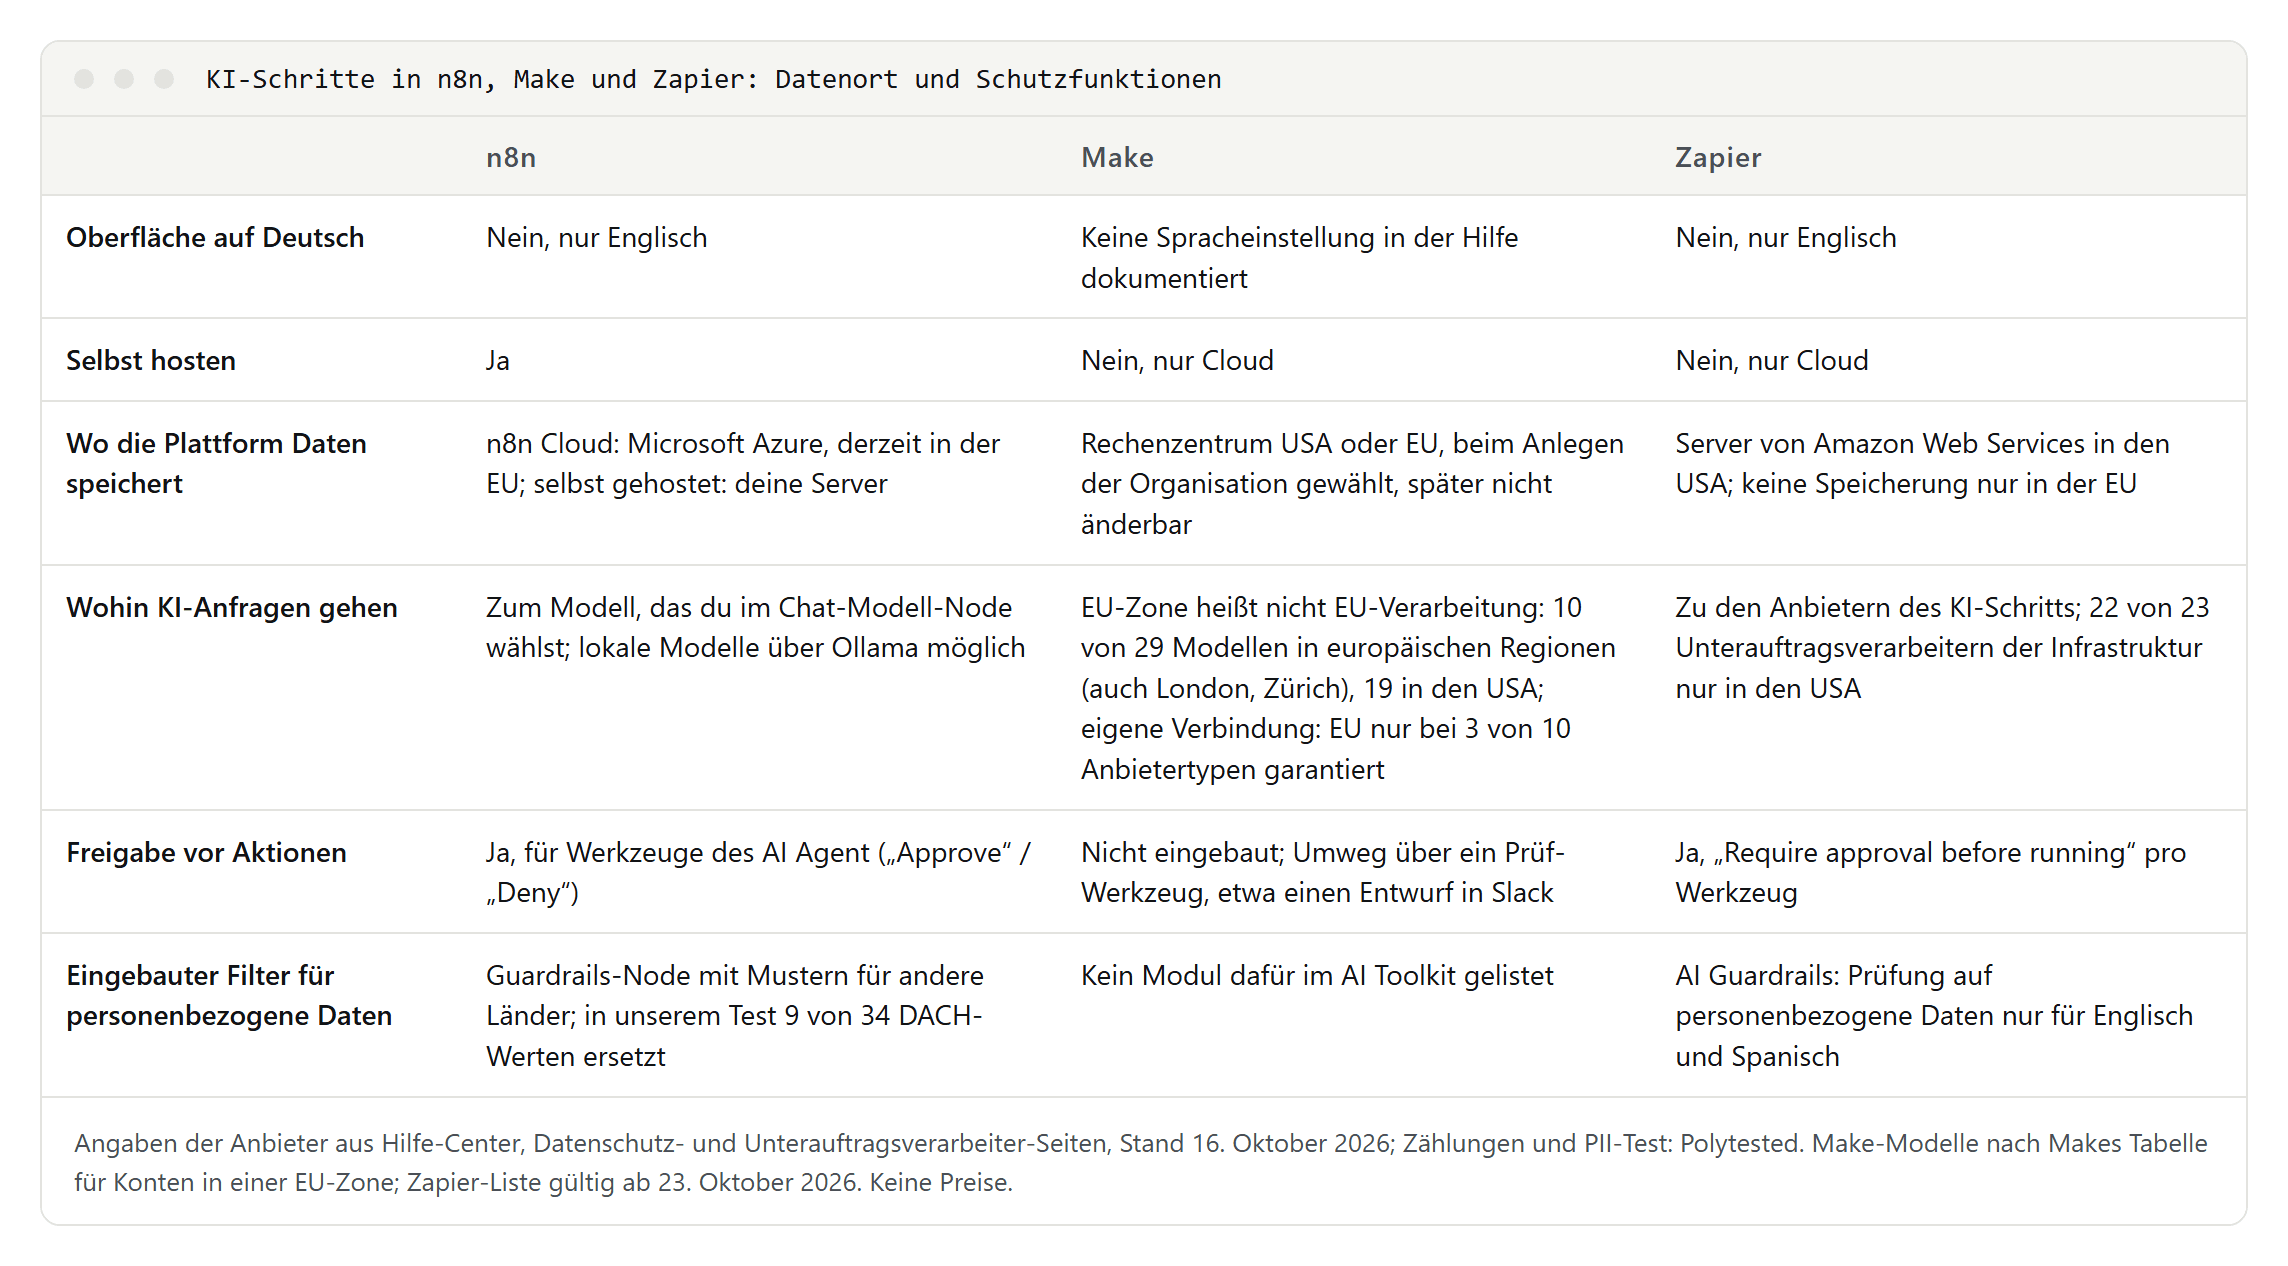Image resolution: width=2288 pixels, height=1266 pixels.
Task: Click the row label 'Oberfläche auf Deutsch'
Action: pyautogui.click(x=215, y=237)
